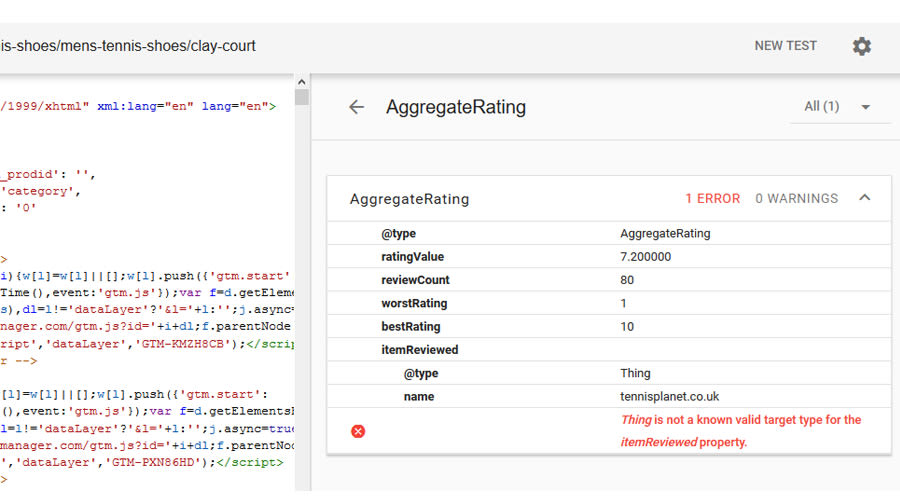
Task: Collapse the AggregateRating result card
Action: coord(864,198)
